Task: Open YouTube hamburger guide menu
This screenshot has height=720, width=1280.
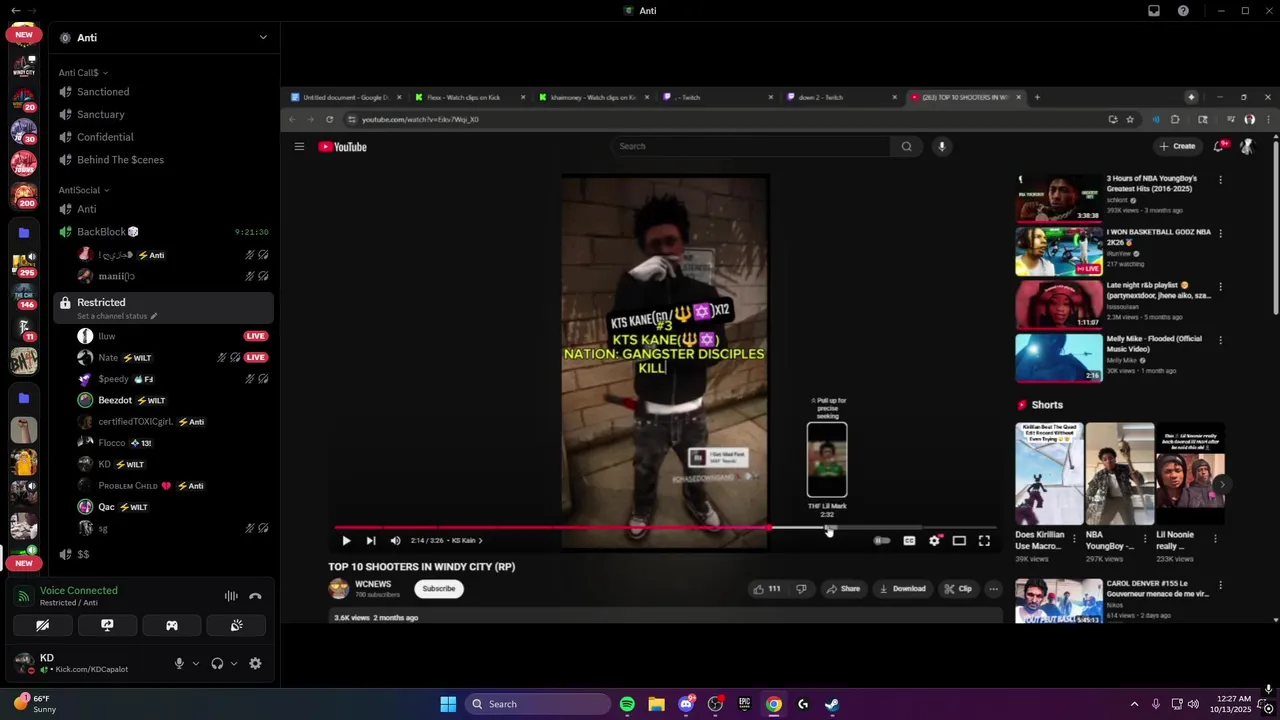Action: [x=299, y=146]
